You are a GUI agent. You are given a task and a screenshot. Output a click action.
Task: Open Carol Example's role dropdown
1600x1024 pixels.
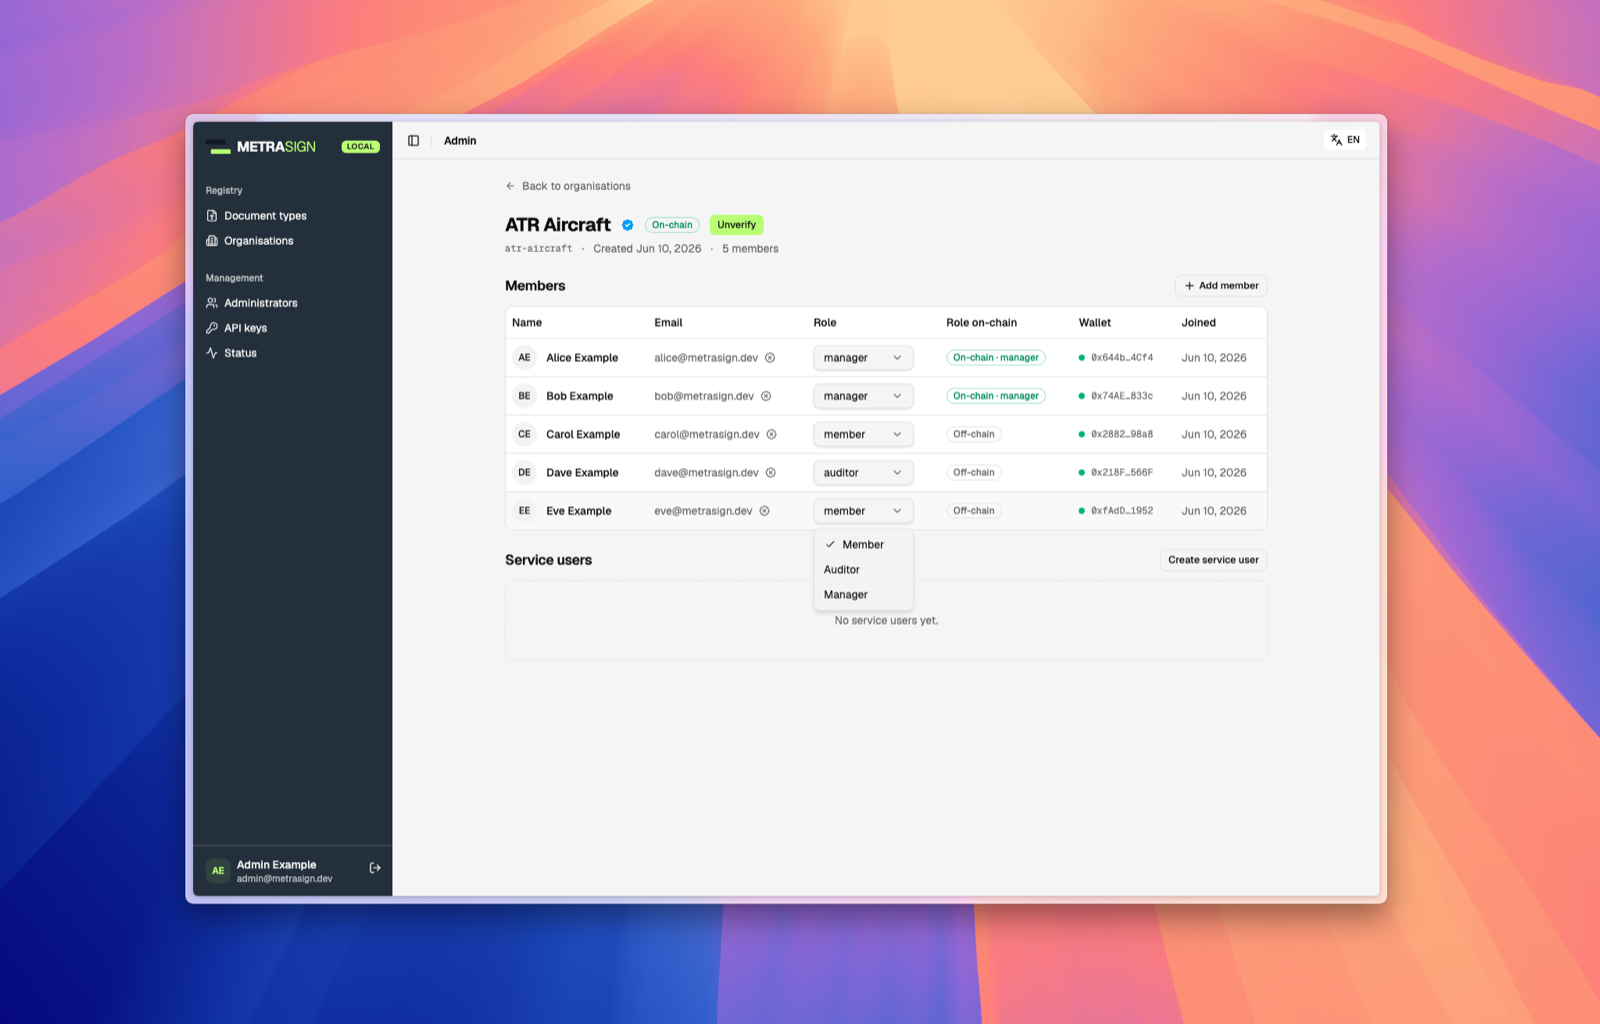coord(863,435)
